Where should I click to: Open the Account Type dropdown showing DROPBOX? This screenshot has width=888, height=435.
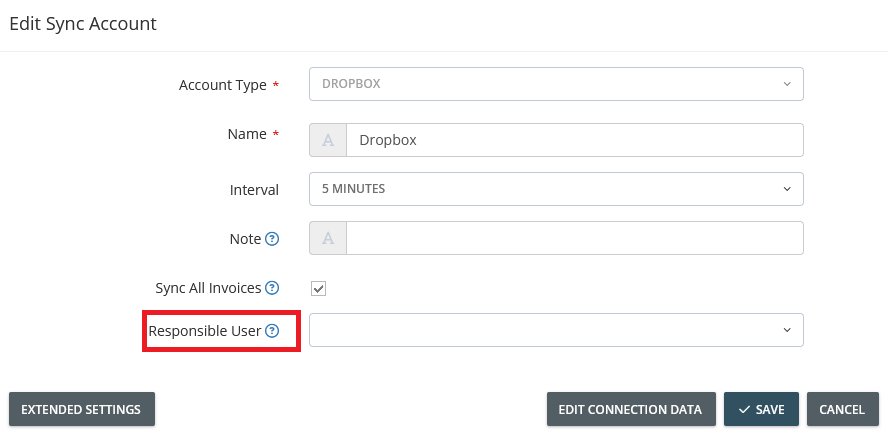(x=556, y=84)
